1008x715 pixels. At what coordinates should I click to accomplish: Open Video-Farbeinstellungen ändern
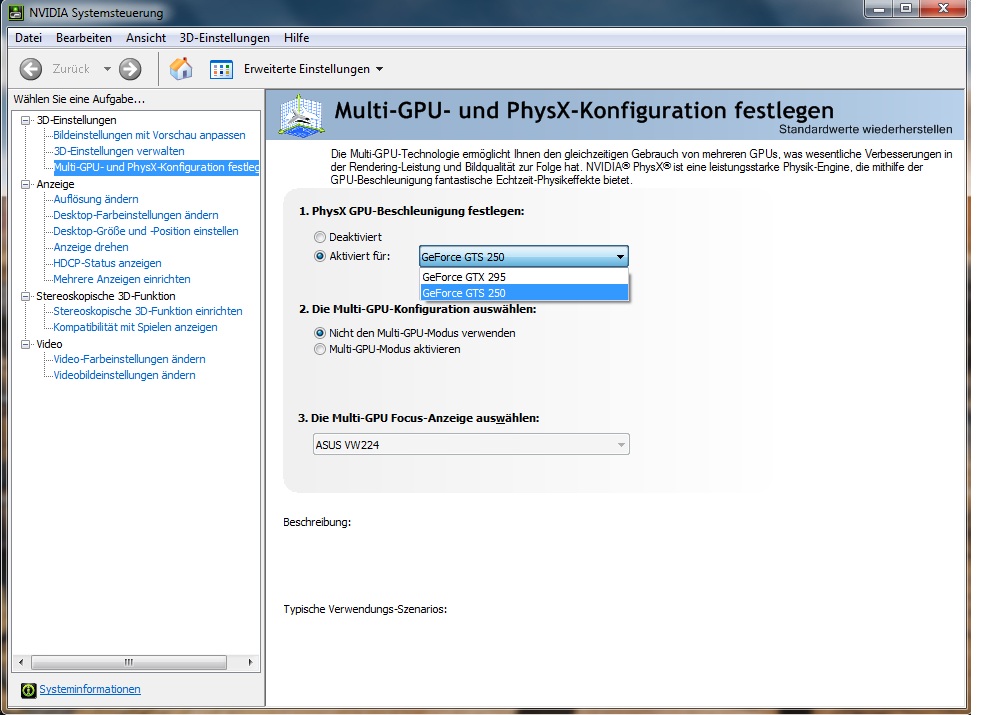[129, 359]
